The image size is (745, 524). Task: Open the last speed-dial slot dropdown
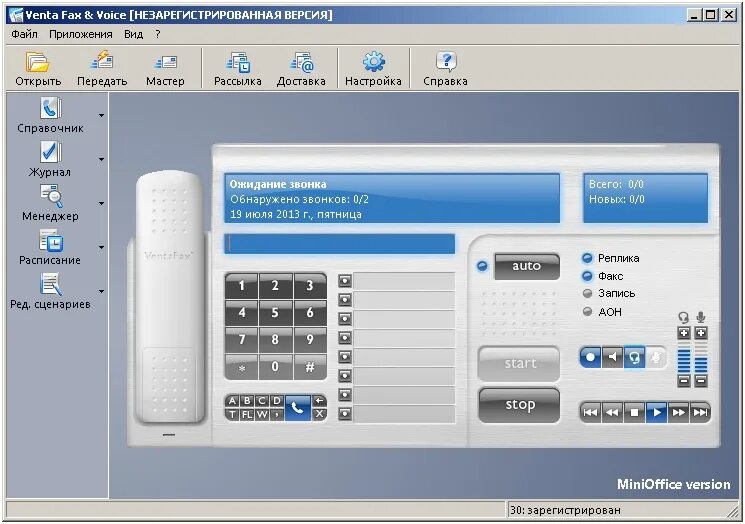click(x=345, y=414)
